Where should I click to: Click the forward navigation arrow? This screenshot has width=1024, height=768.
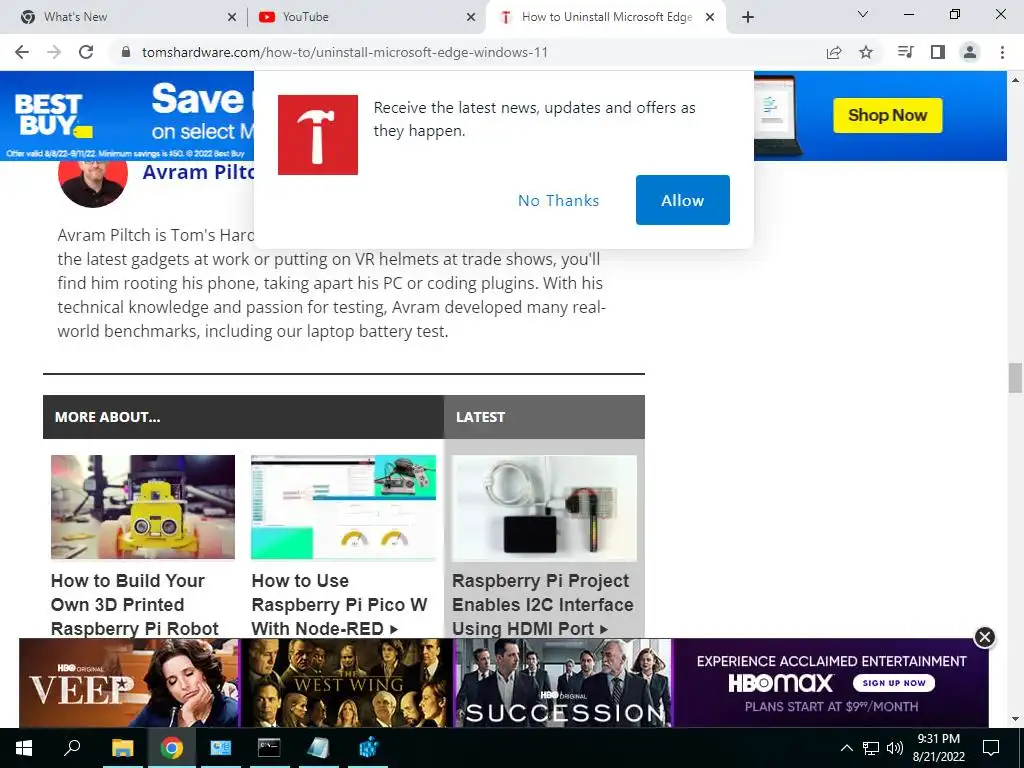click(54, 52)
